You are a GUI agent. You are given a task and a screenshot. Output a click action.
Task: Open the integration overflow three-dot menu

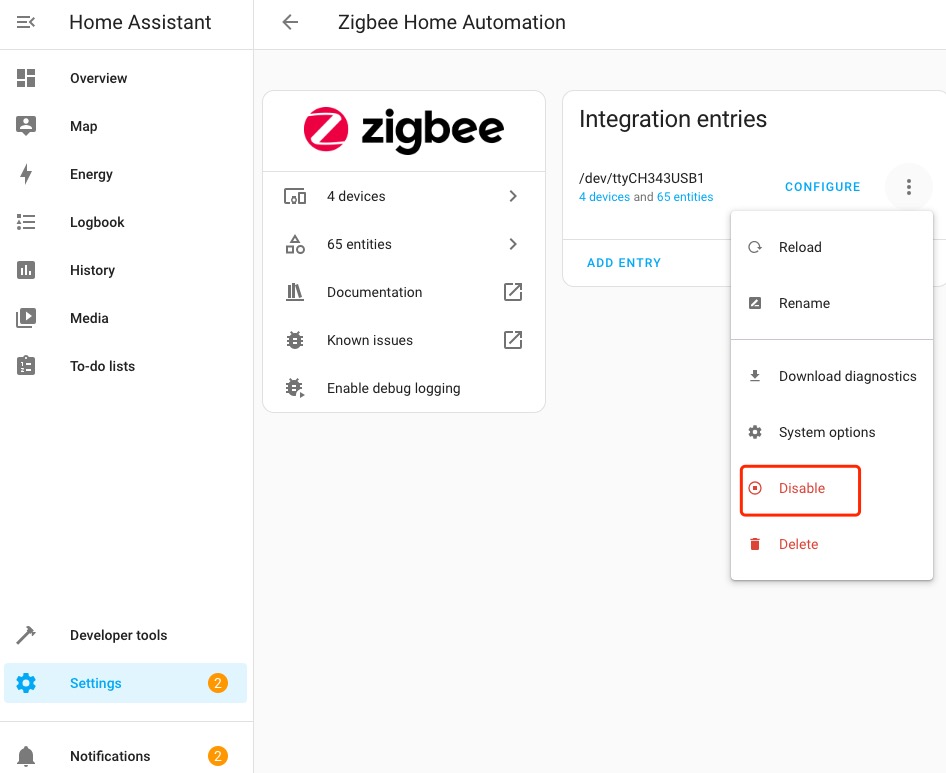[x=908, y=187]
